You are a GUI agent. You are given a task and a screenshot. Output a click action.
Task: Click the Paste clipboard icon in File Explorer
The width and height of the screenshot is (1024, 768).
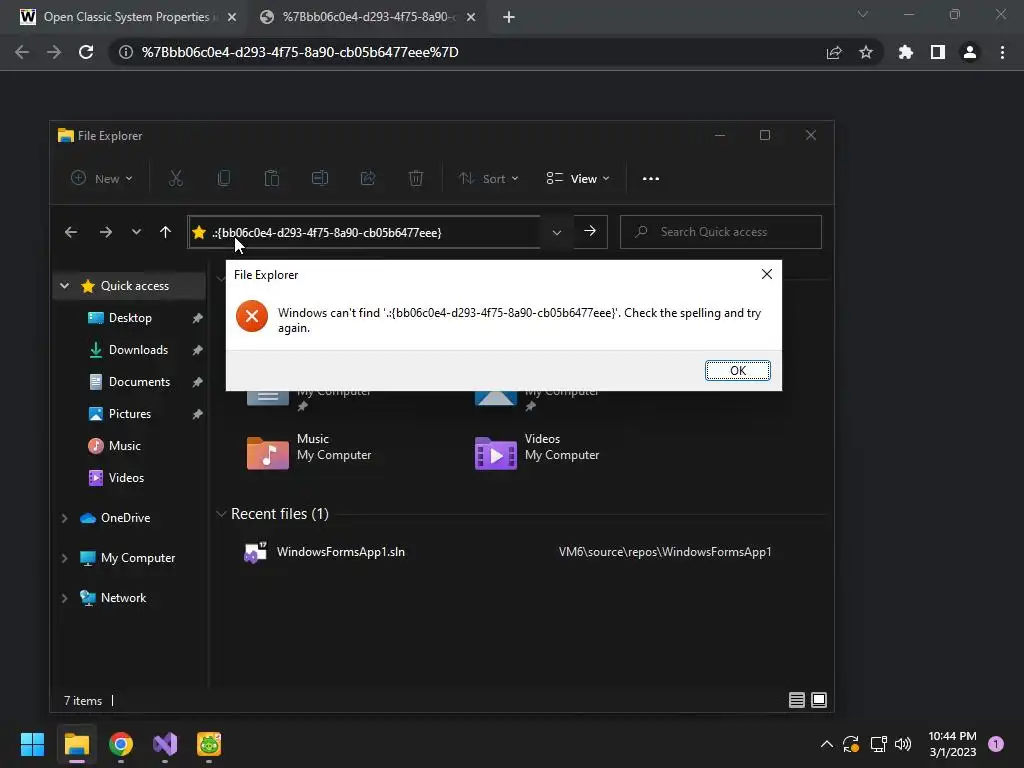(x=272, y=178)
